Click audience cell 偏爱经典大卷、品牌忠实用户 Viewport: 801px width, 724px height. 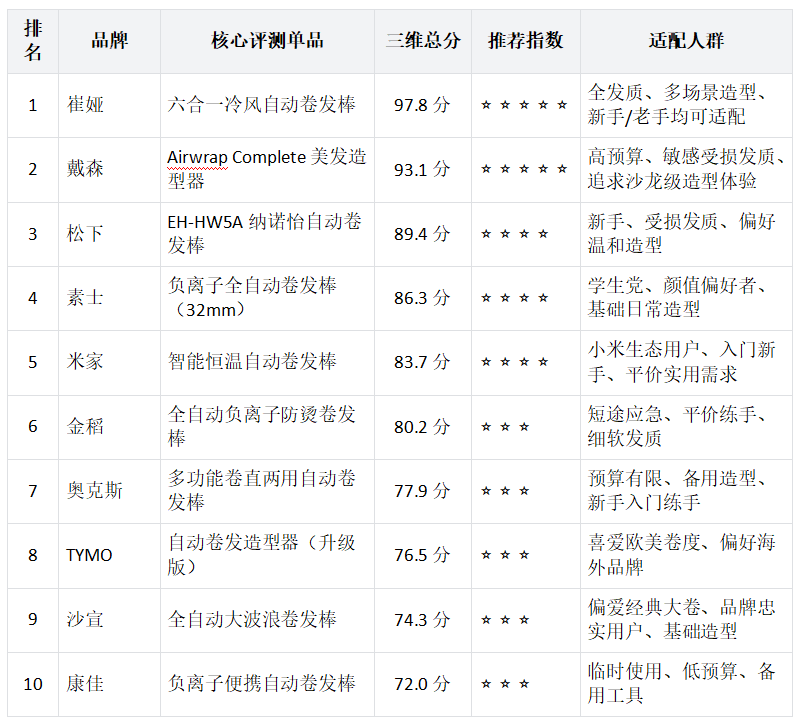pyautogui.click(x=686, y=620)
